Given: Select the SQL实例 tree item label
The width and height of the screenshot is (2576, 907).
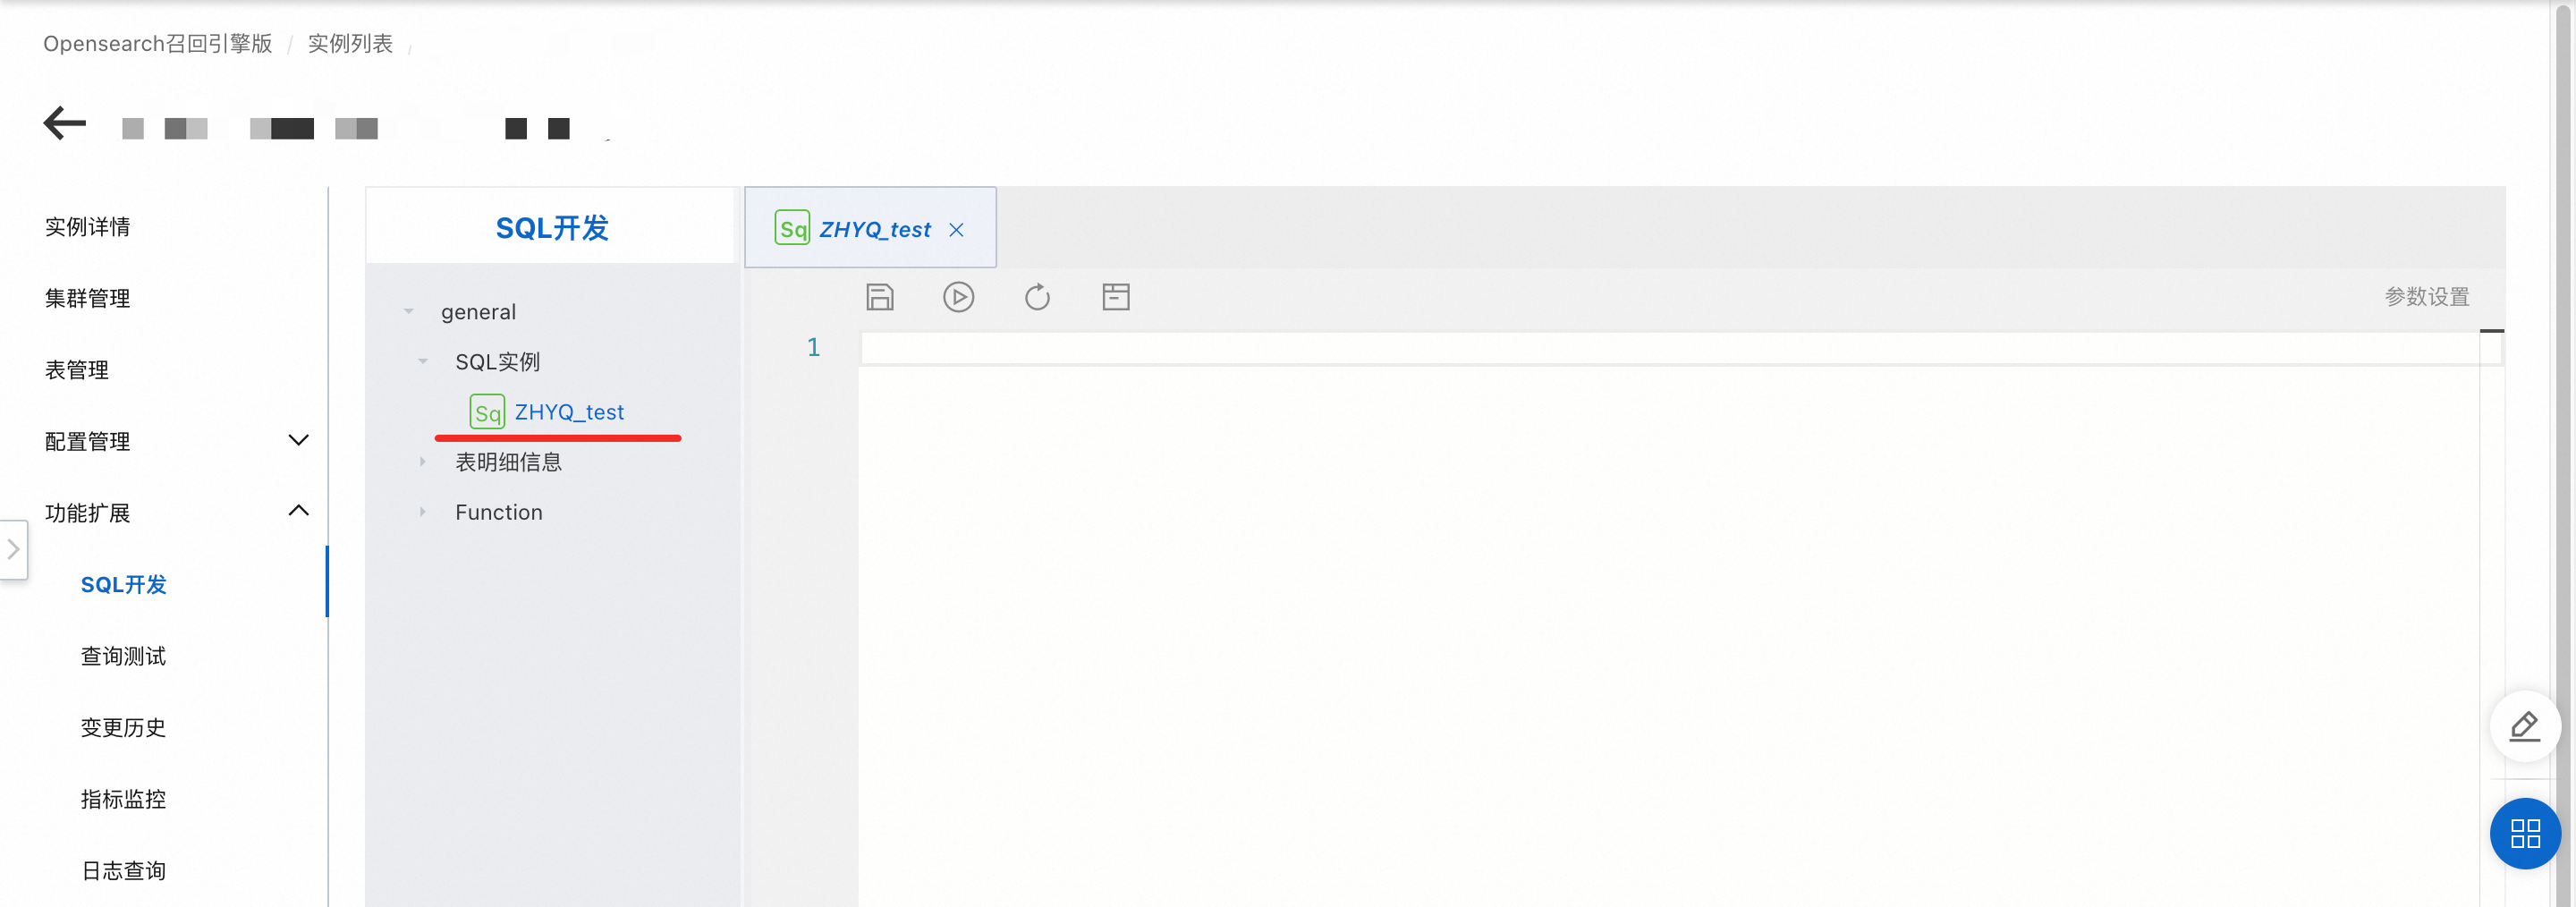Looking at the screenshot, I should click(x=498, y=362).
